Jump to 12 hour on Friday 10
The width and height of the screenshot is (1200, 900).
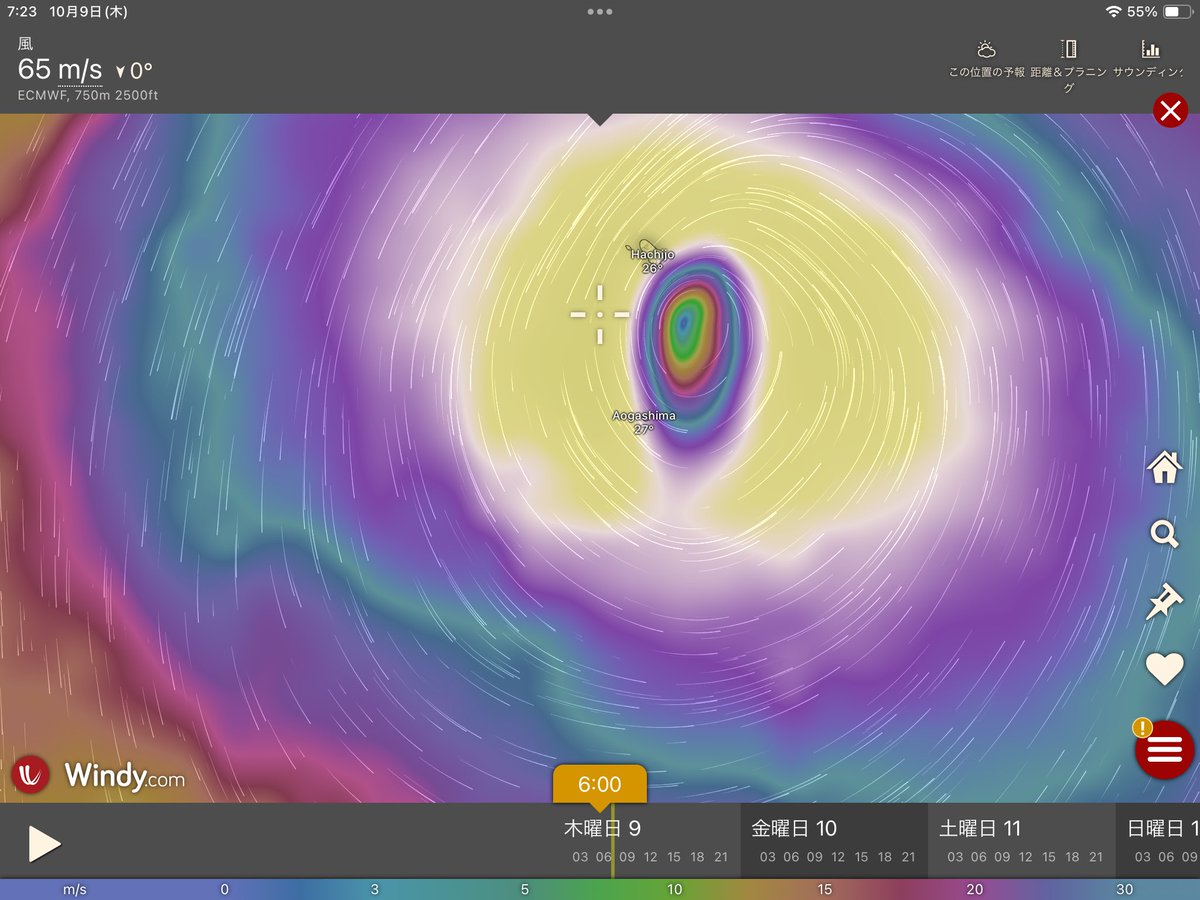click(838, 857)
